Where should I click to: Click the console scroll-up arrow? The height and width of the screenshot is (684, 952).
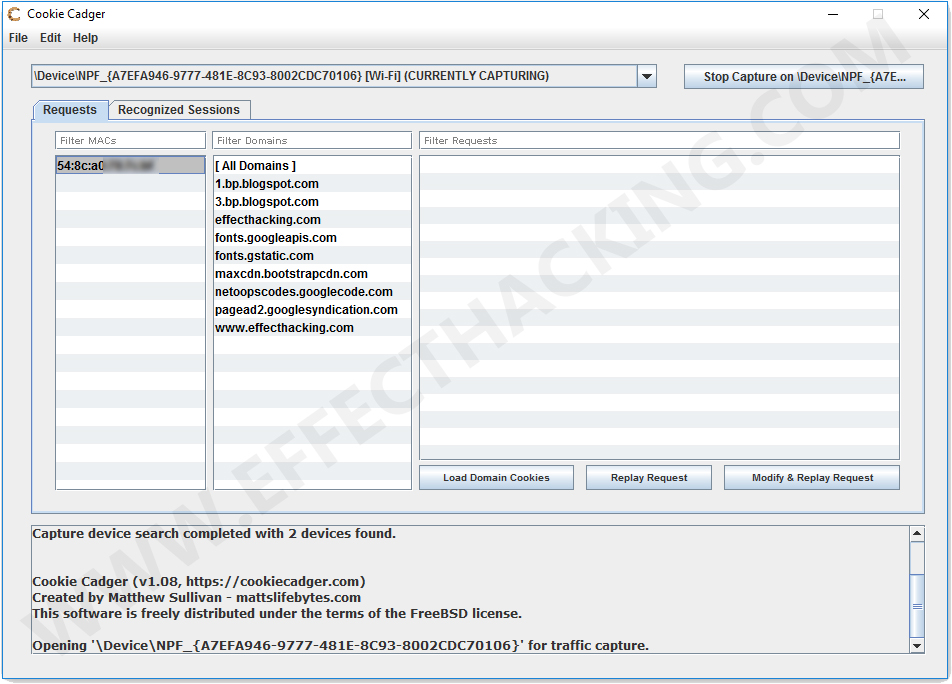(916, 533)
